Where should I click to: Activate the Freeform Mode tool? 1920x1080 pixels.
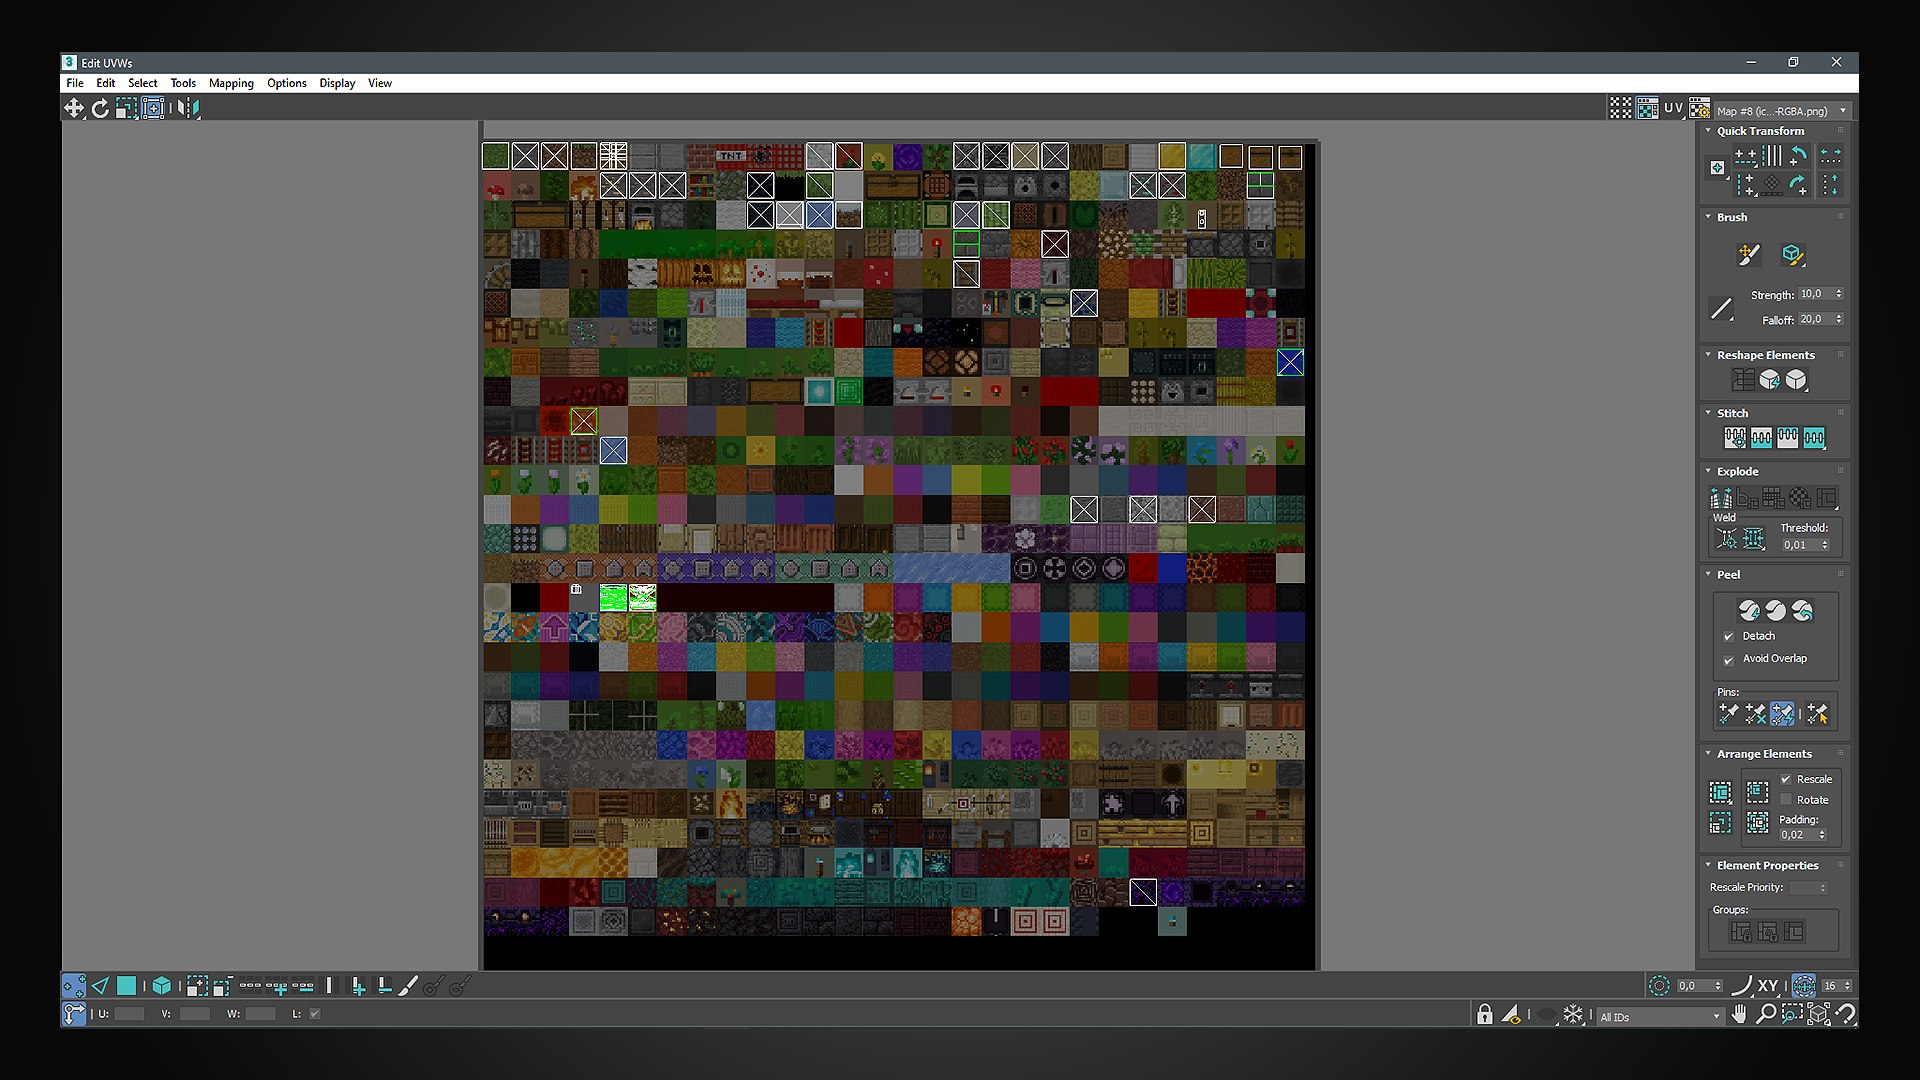click(153, 108)
